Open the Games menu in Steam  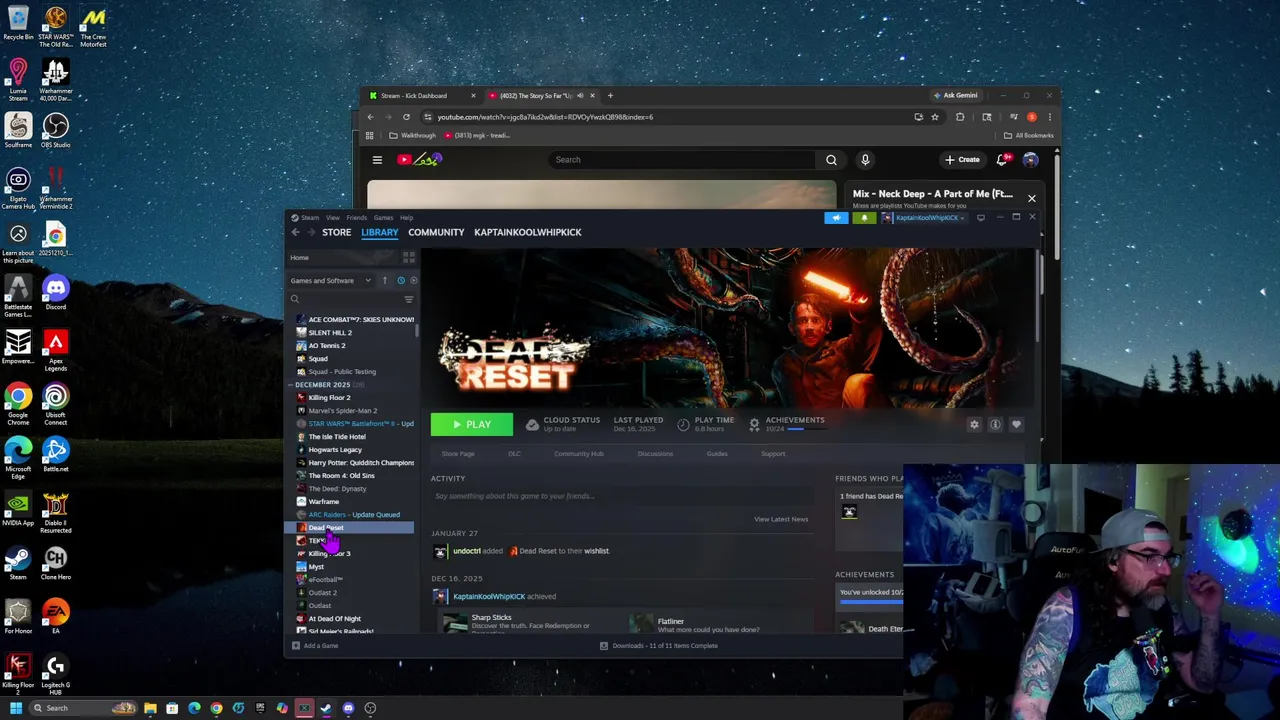click(383, 217)
